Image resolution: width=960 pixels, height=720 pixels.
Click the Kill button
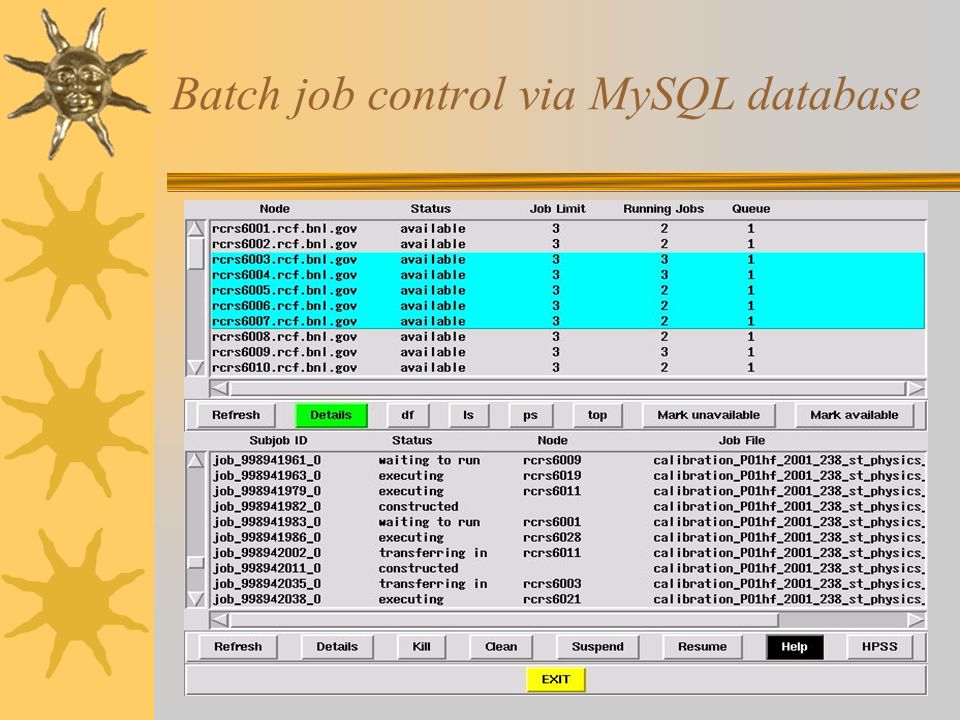[421, 647]
